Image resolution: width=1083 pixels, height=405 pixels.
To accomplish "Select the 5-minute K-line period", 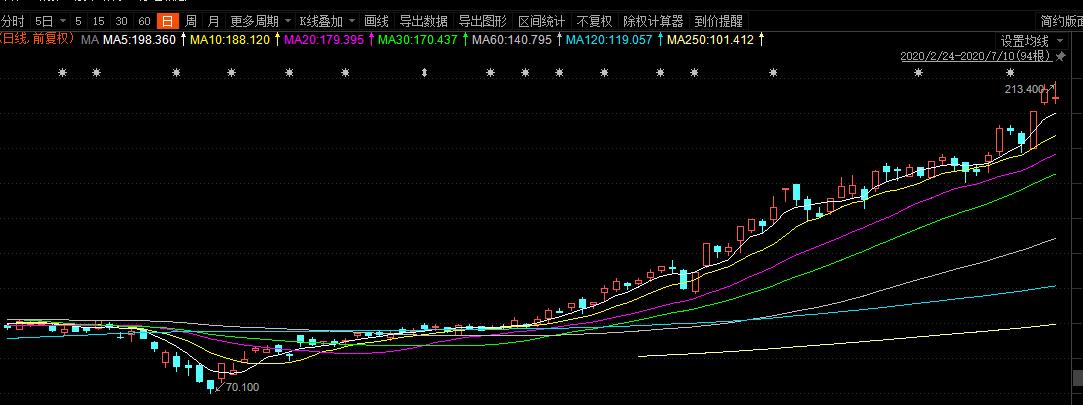I will [78, 21].
